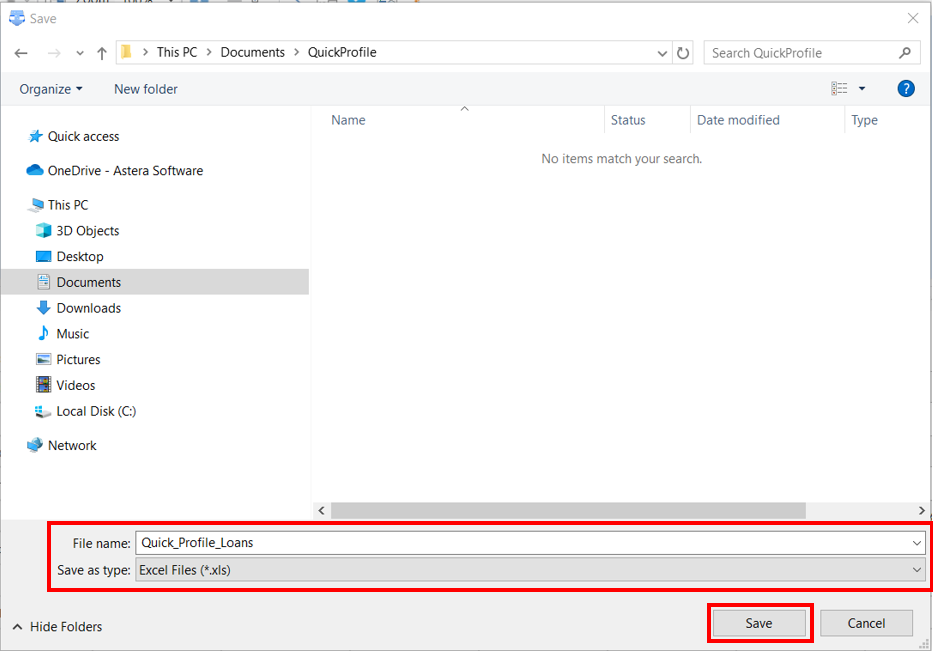The width and height of the screenshot is (933, 653).
Task: Select Local Disk (C:) drive
Action: (x=95, y=411)
